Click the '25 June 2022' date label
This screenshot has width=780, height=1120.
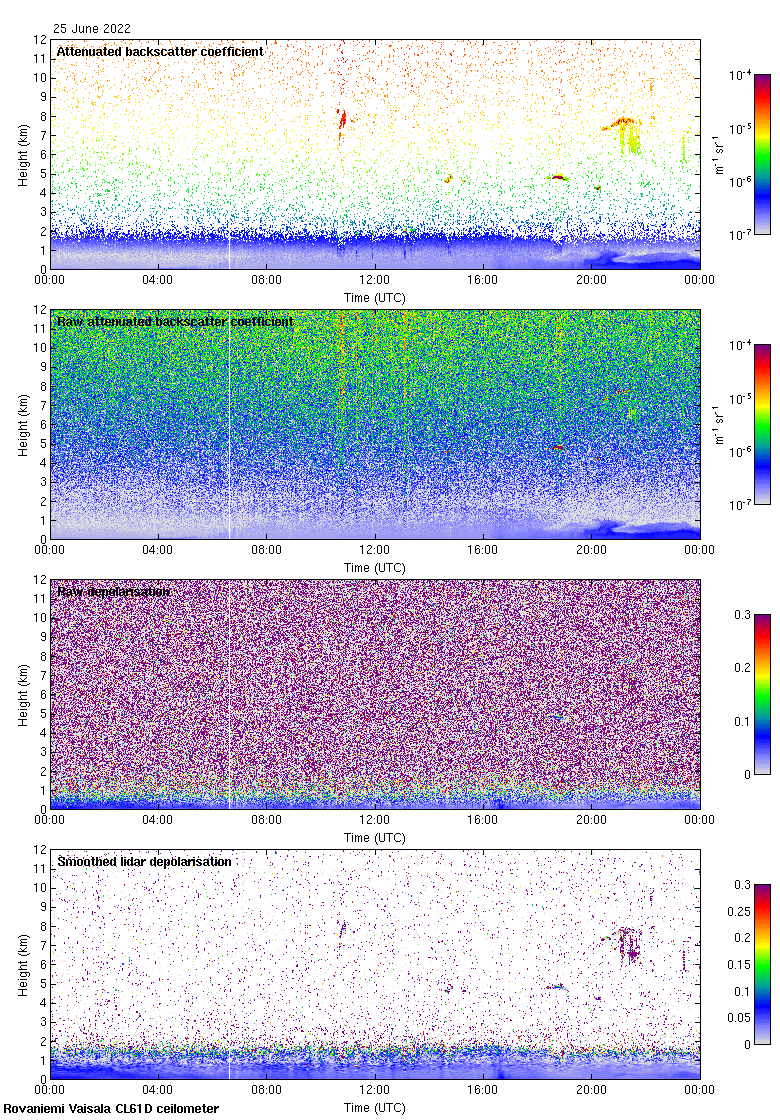pyautogui.click(x=91, y=29)
